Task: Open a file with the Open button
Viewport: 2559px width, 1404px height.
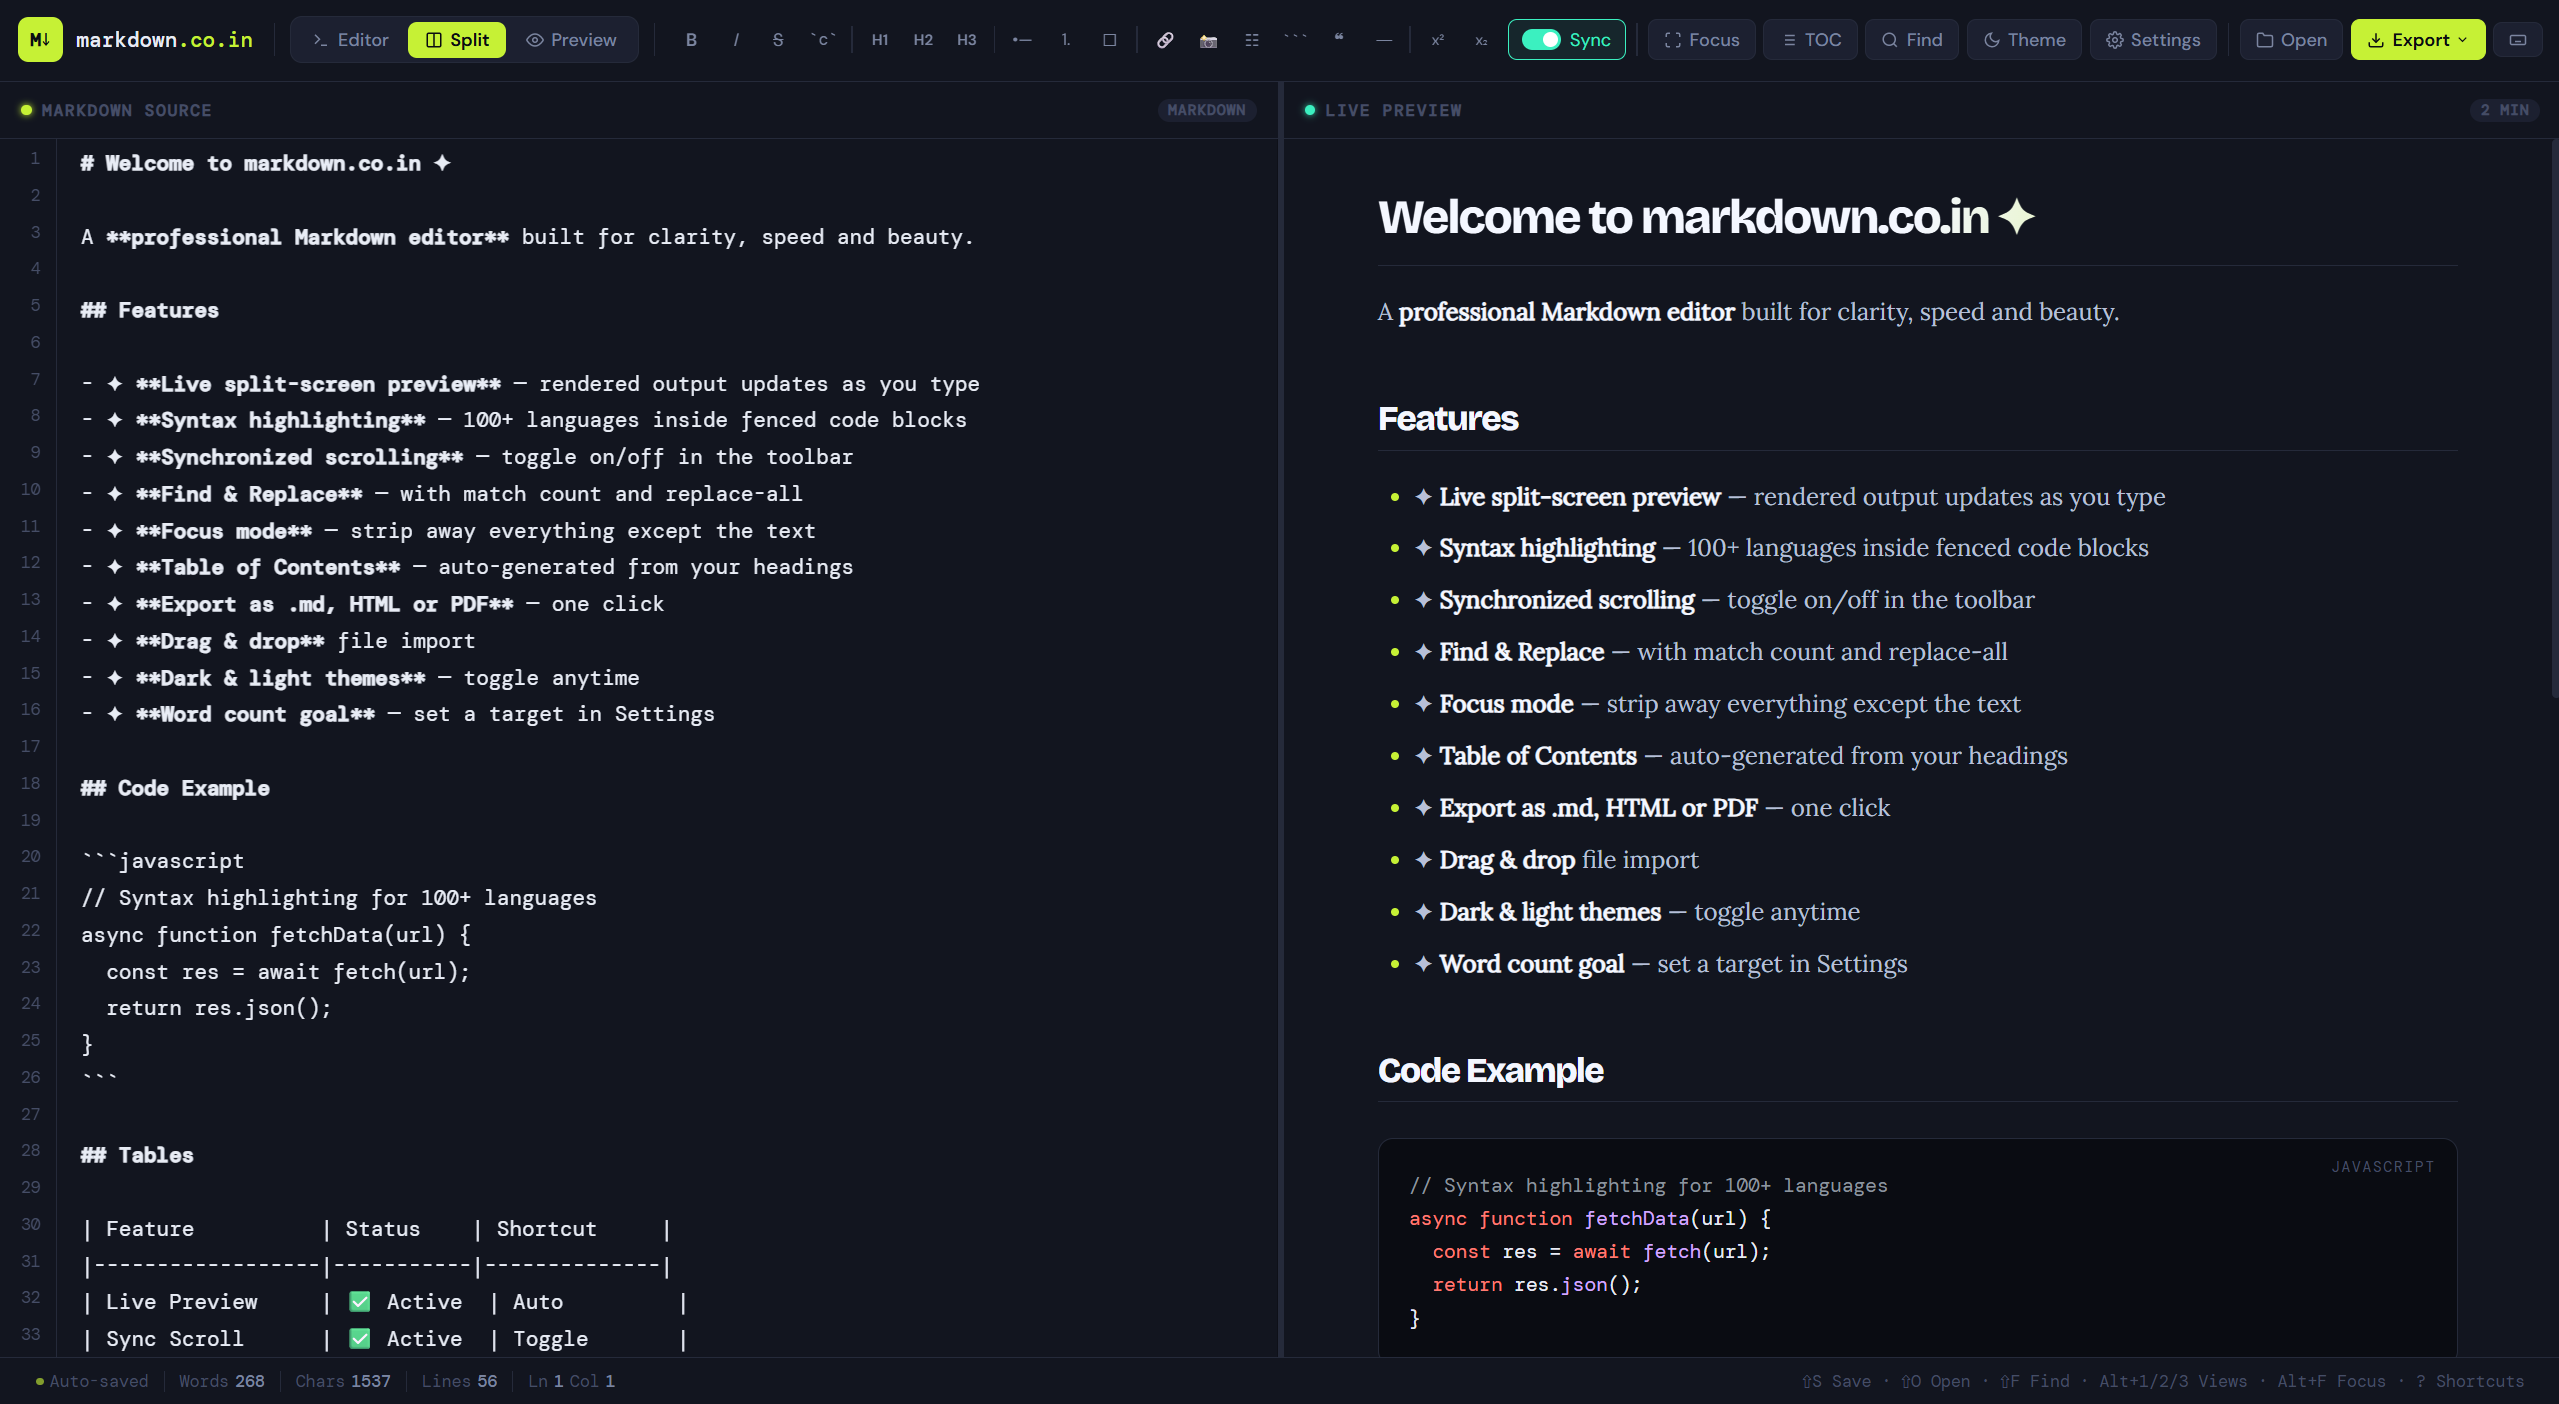Action: click(2291, 40)
